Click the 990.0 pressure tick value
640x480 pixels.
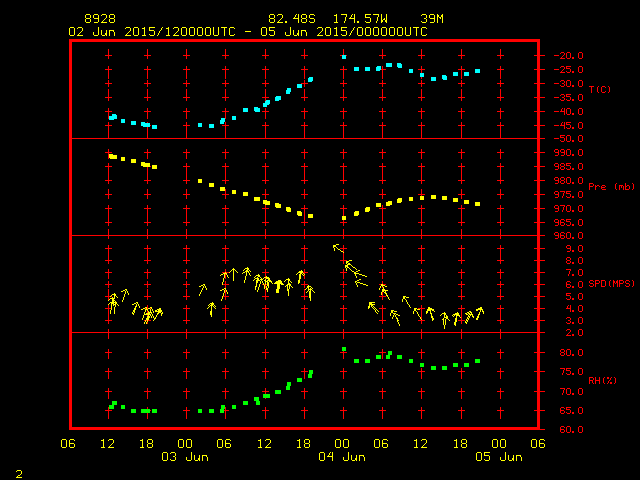click(568, 153)
